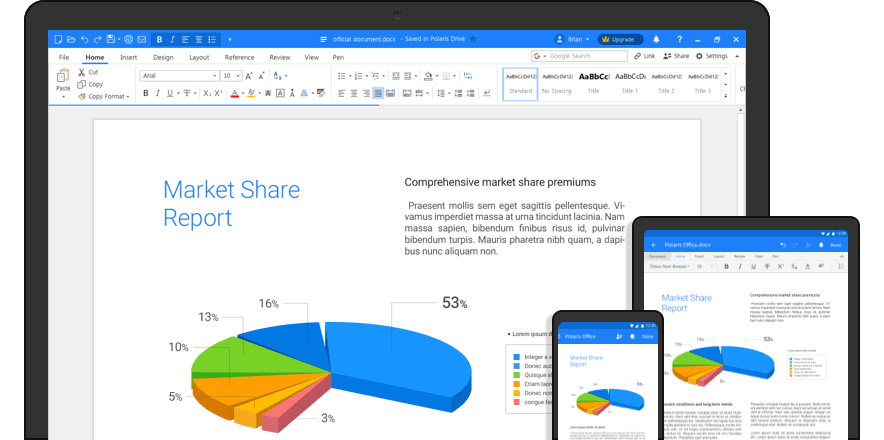Toggle Bold in the ribbon font group

[145, 93]
